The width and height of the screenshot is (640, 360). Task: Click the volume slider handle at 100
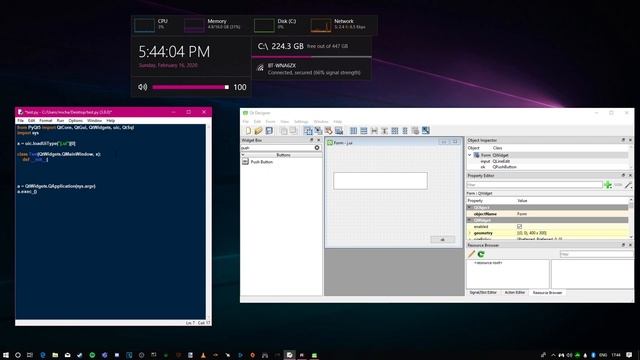click(227, 87)
